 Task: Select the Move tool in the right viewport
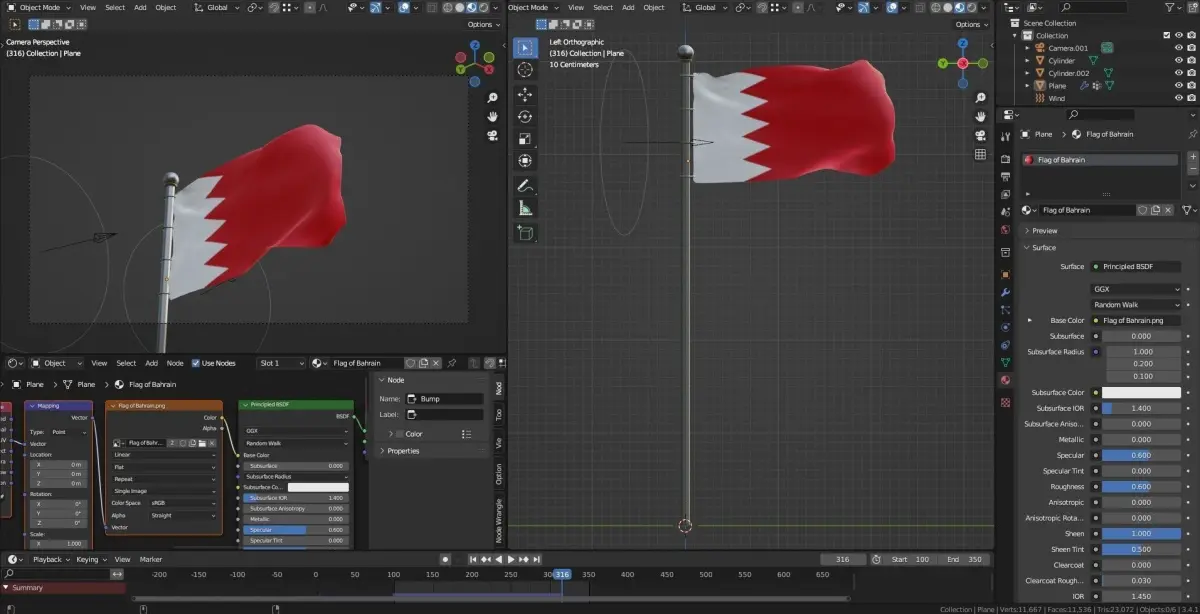pos(525,95)
